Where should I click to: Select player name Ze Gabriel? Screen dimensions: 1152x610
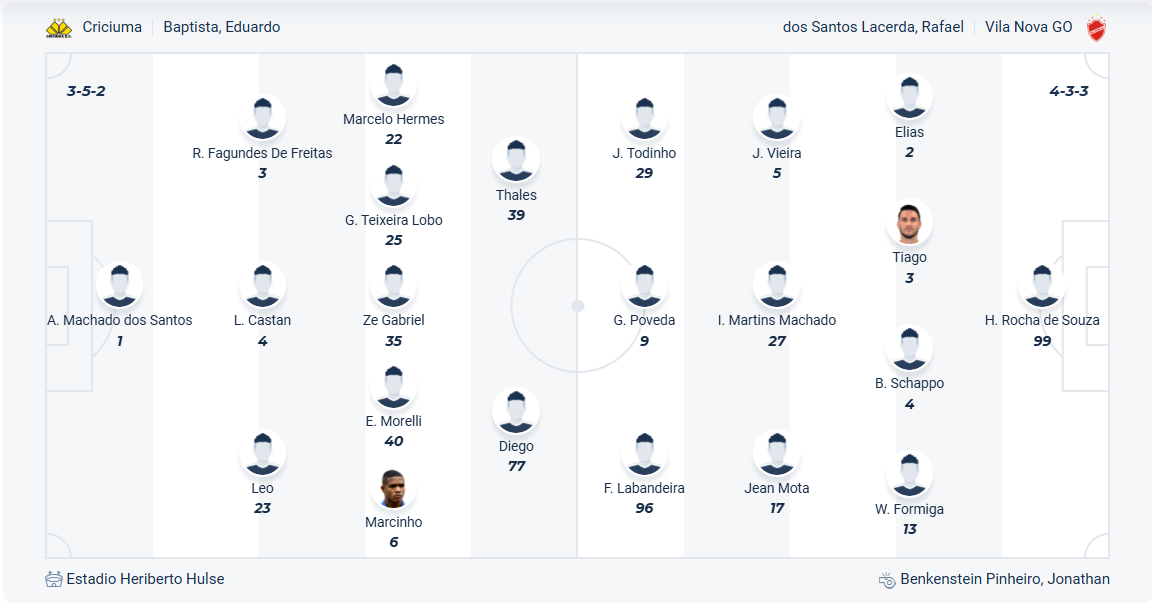pos(393,320)
